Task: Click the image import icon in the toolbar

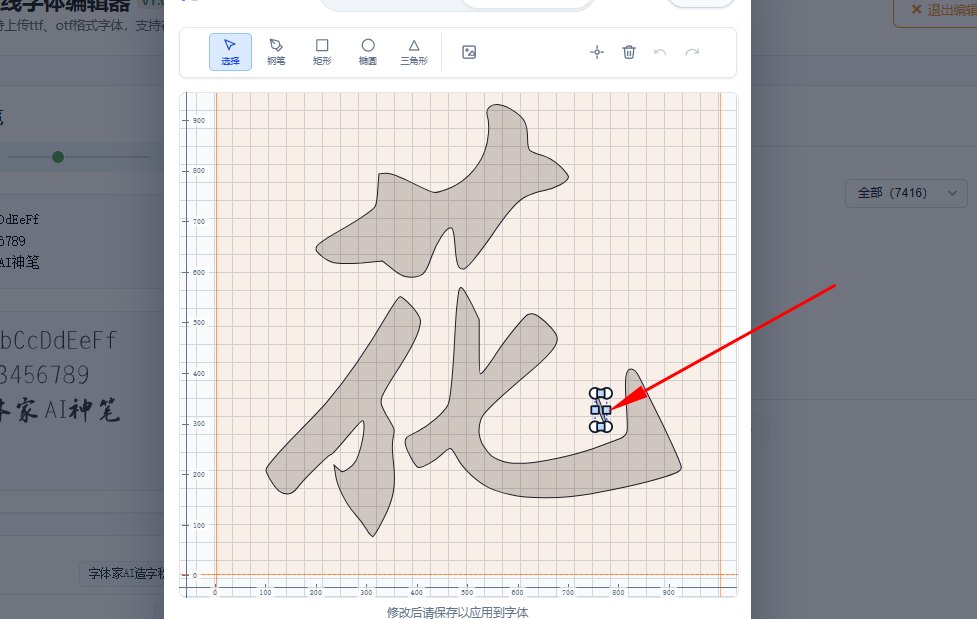Action: pyautogui.click(x=468, y=52)
